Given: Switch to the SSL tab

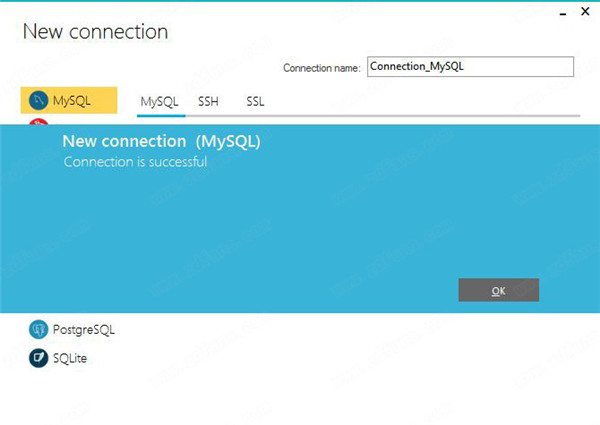Looking at the screenshot, I should click(255, 102).
